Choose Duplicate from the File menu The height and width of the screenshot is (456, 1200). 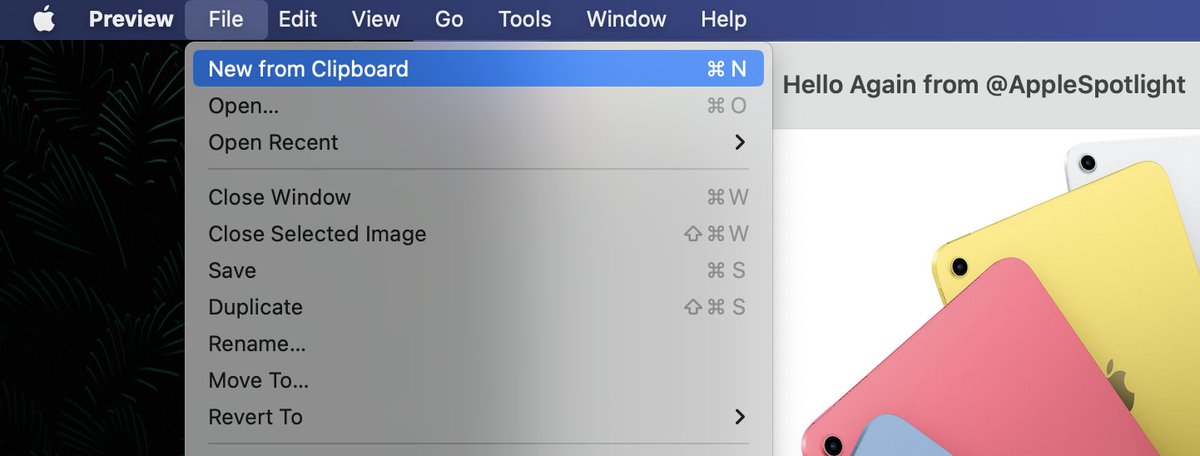(478, 307)
